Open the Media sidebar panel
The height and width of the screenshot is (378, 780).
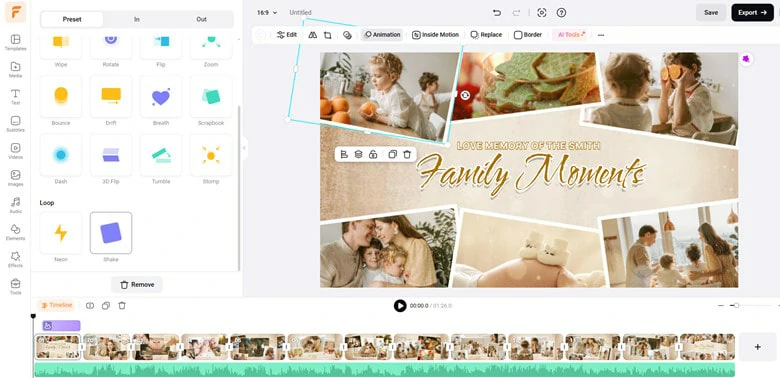pos(15,70)
